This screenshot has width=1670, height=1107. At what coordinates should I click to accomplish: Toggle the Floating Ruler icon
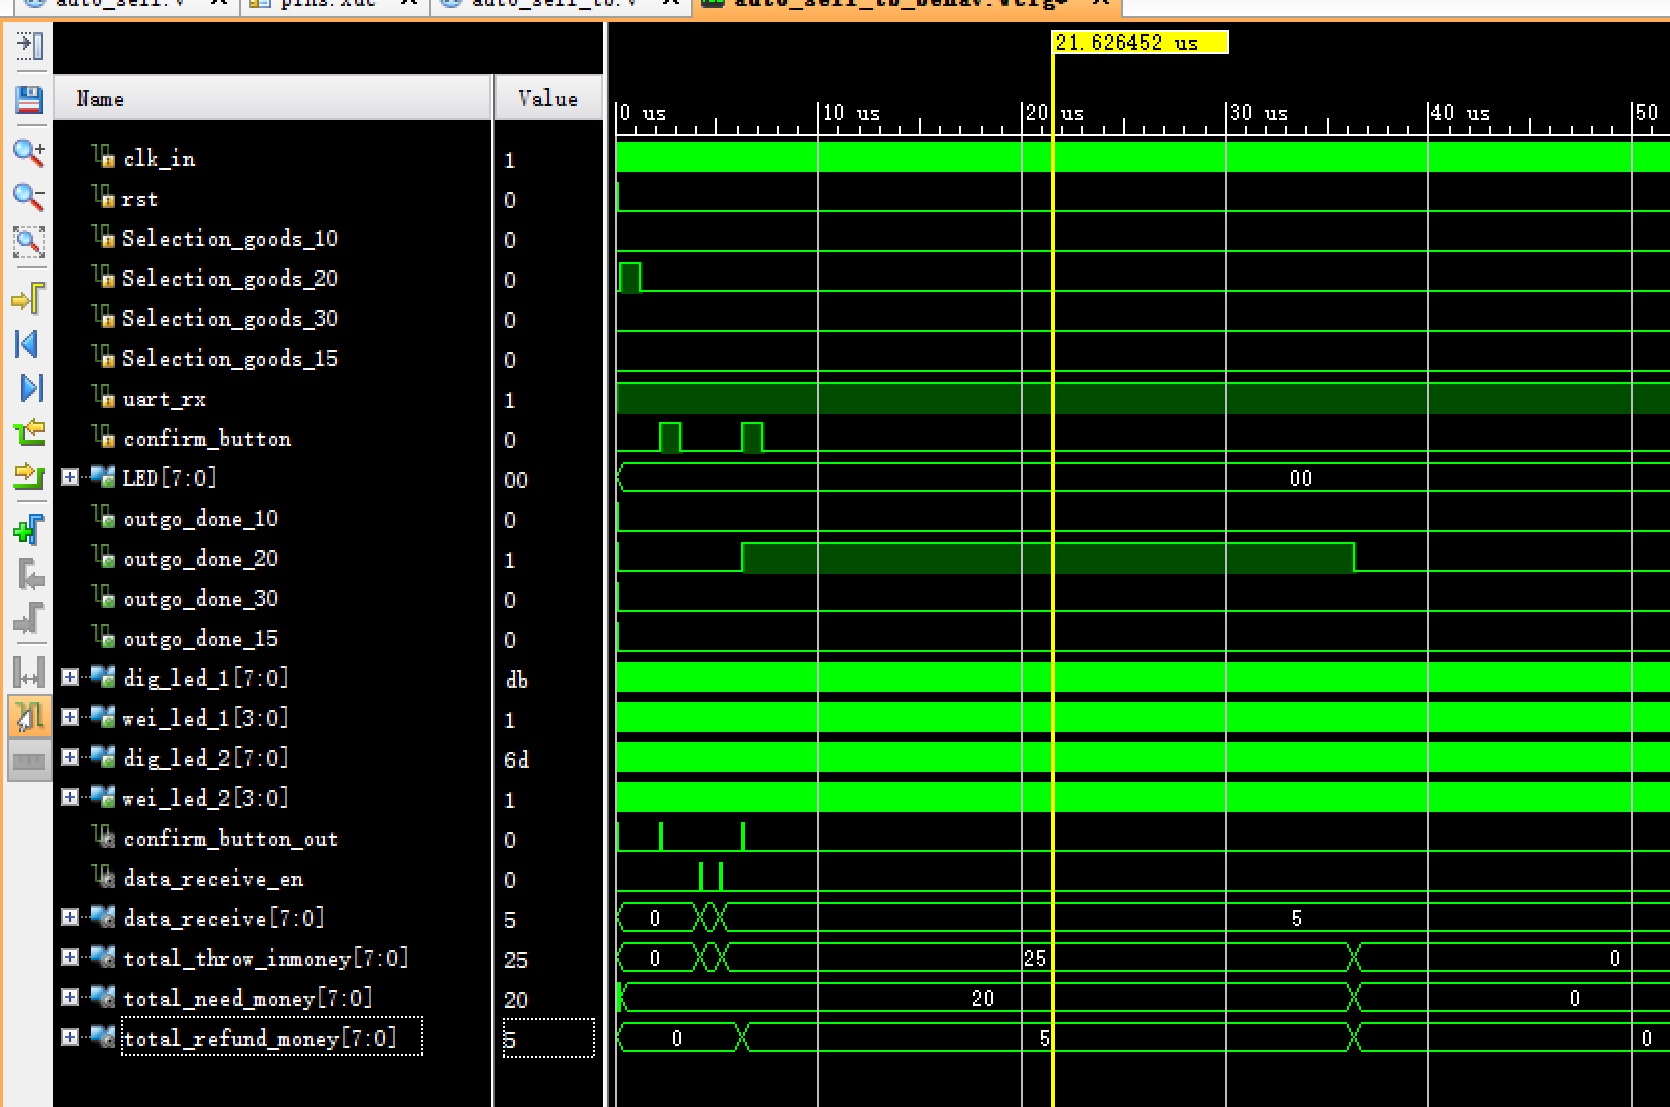coord(28,761)
